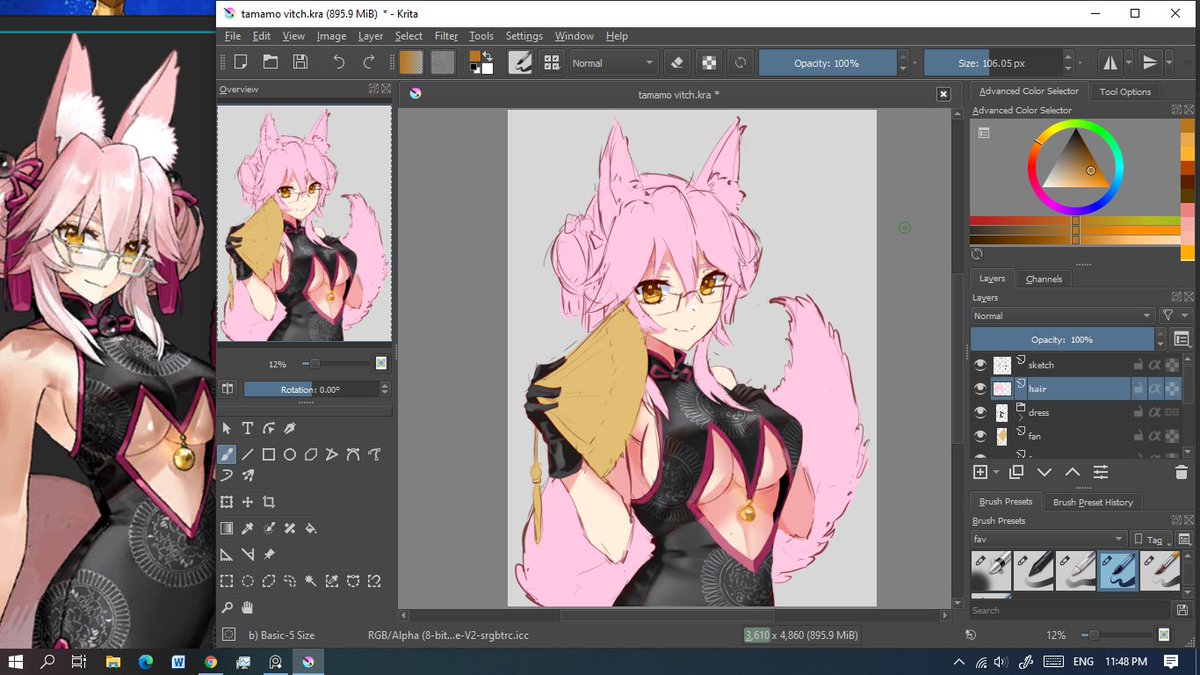
Task: Move layer up with up chevron
Action: pyautogui.click(x=1072, y=472)
